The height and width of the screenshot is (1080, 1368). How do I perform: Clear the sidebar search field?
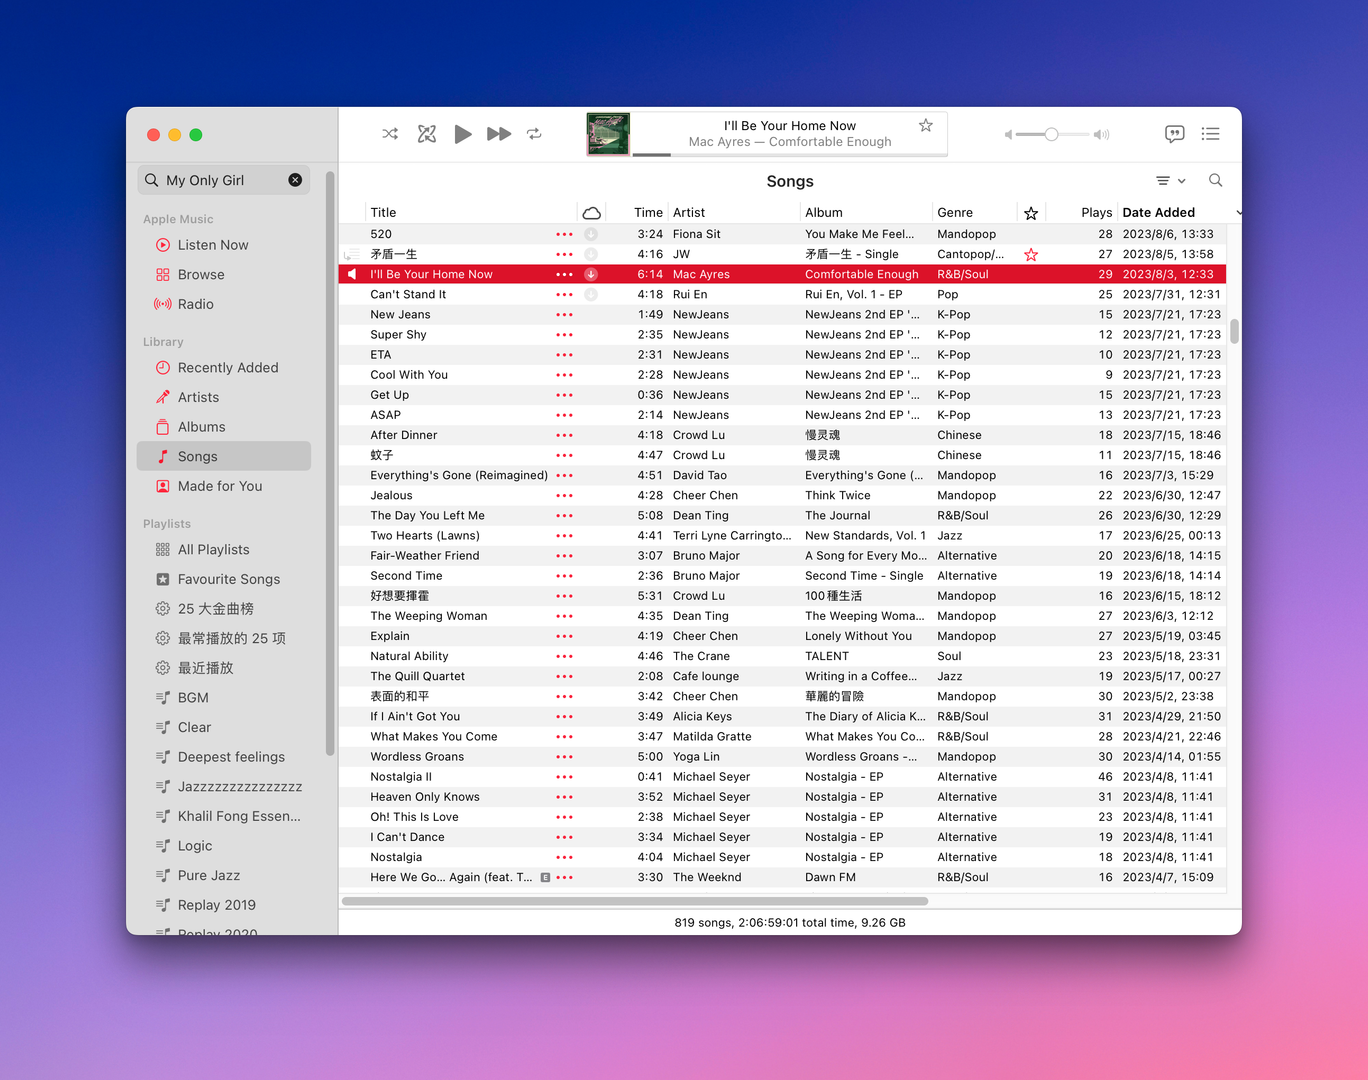coord(295,180)
